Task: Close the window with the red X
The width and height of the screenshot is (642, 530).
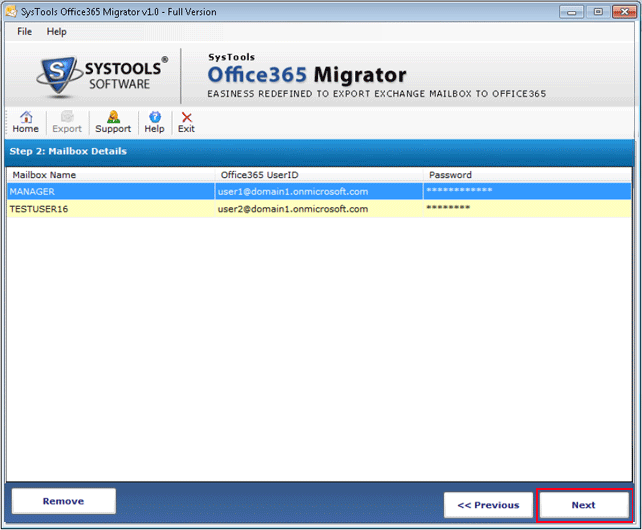Action: pos(624,12)
